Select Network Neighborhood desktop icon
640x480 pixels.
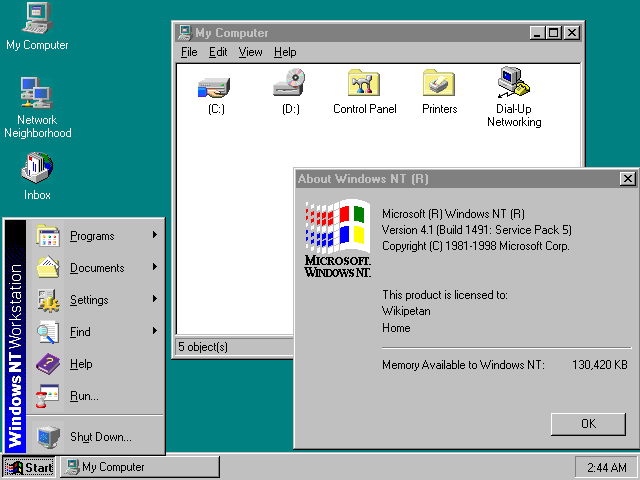(37, 93)
